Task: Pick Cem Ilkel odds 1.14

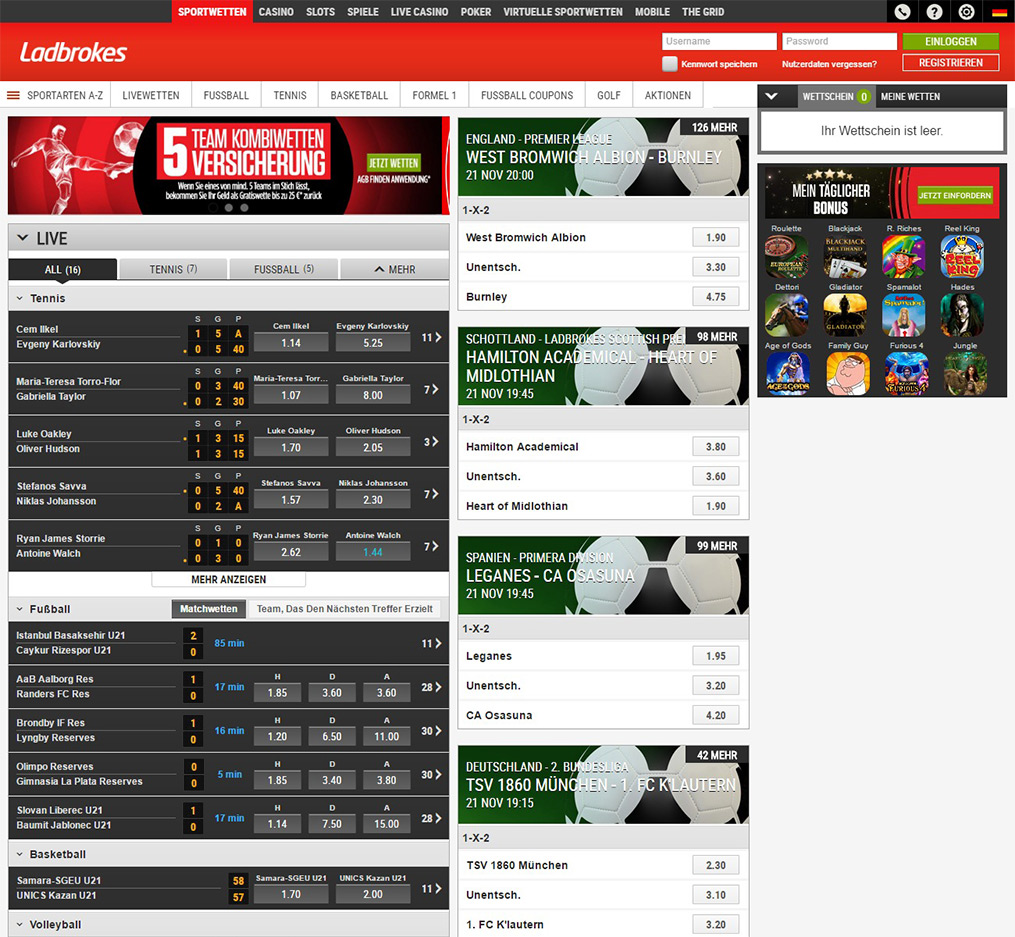Action: 291,343
